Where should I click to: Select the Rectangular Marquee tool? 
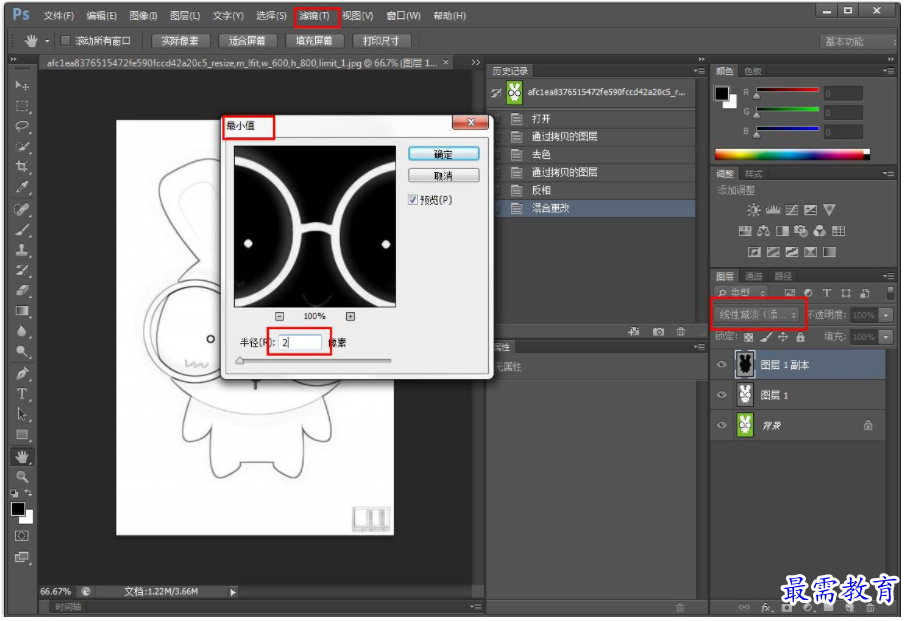pos(22,106)
